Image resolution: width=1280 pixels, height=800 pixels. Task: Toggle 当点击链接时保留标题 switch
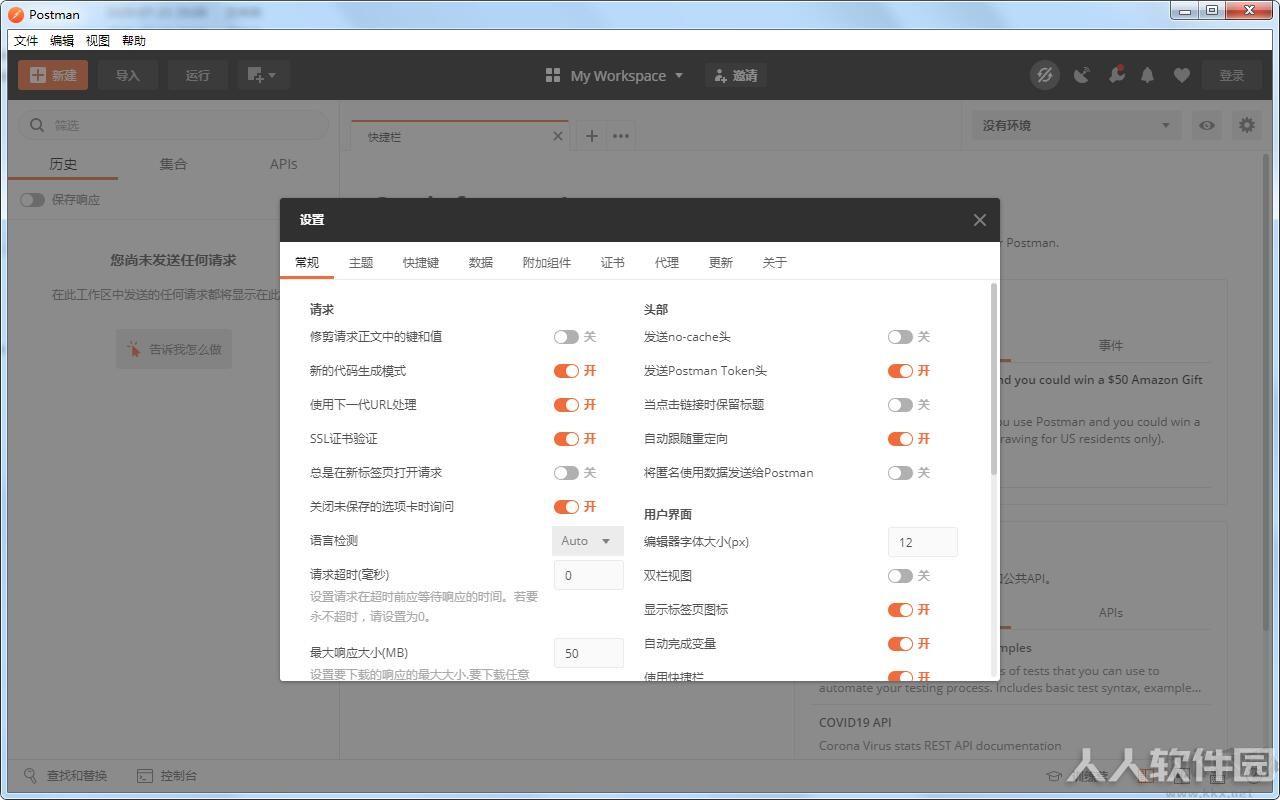900,405
